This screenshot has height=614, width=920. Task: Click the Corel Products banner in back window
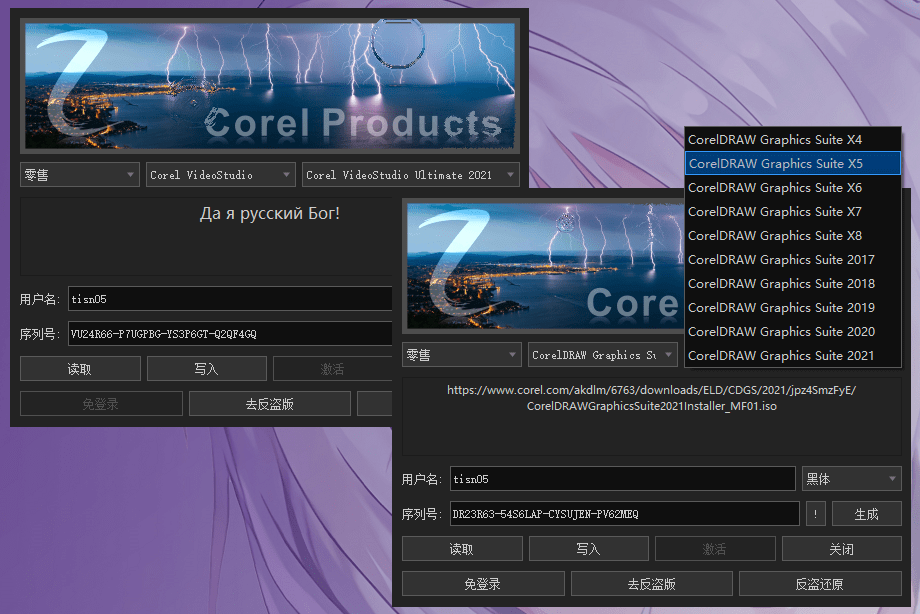(x=270, y=86)
